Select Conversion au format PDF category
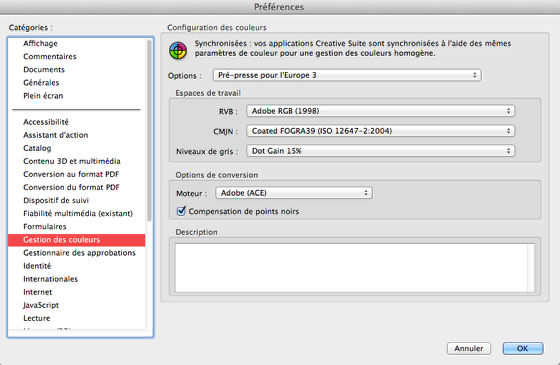The height and width of the screenshot is (365, 560). coord(76,174)
